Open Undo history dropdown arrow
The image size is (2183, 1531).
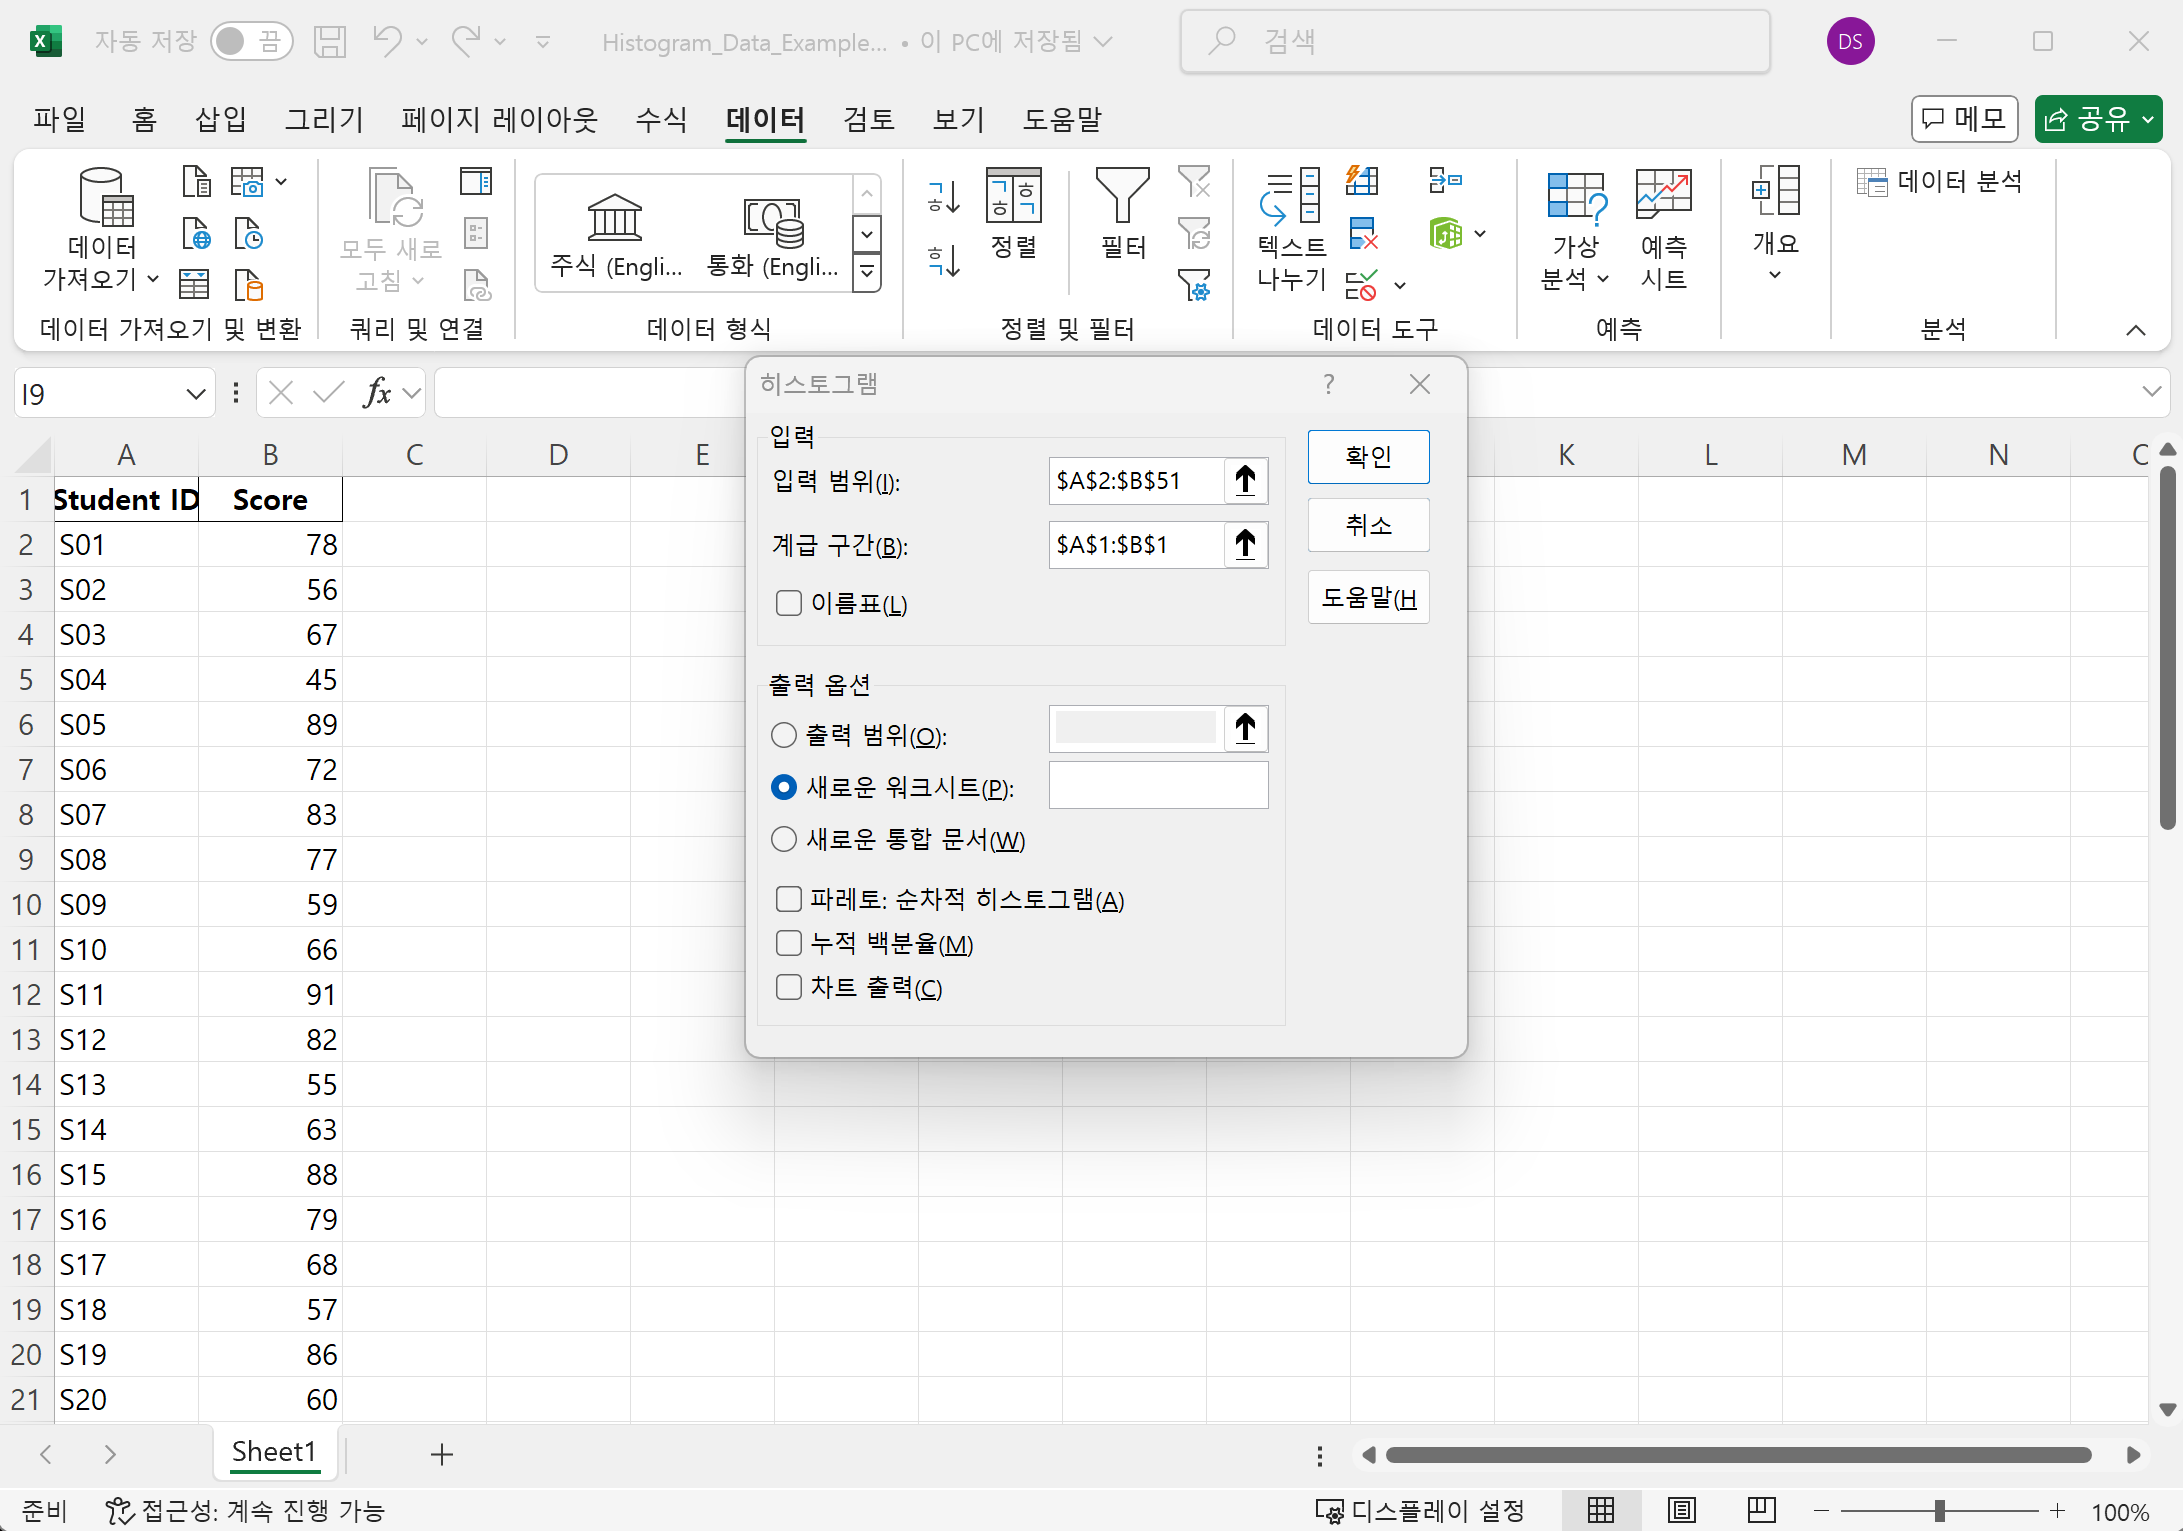(422, 41)
